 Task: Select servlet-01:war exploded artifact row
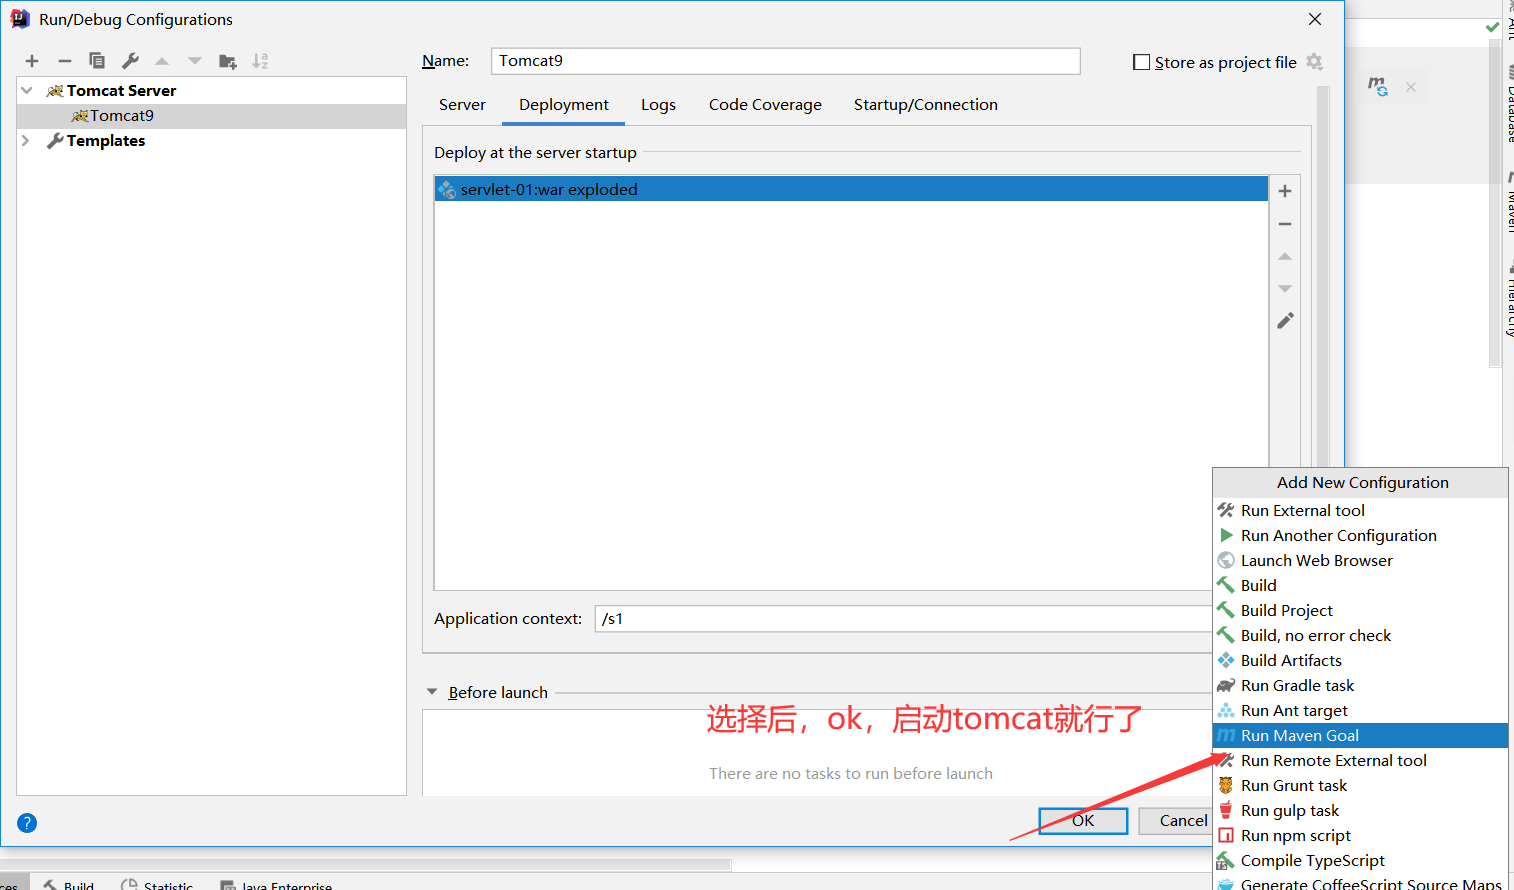click(851, 189)
